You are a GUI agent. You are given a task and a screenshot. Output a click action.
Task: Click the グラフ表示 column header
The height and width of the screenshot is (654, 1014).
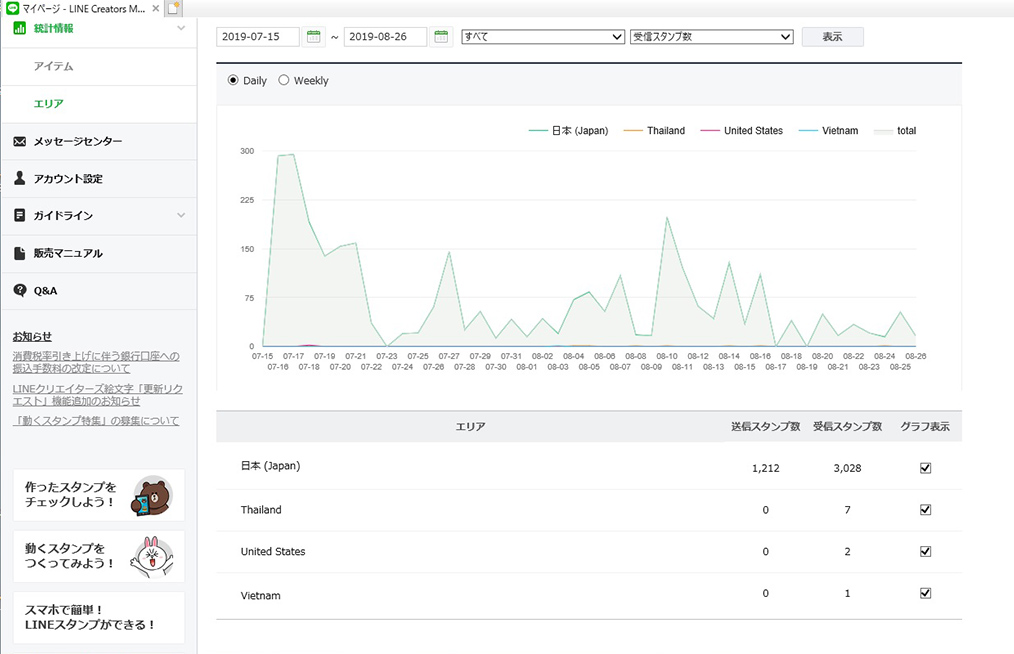coord(925,426)
